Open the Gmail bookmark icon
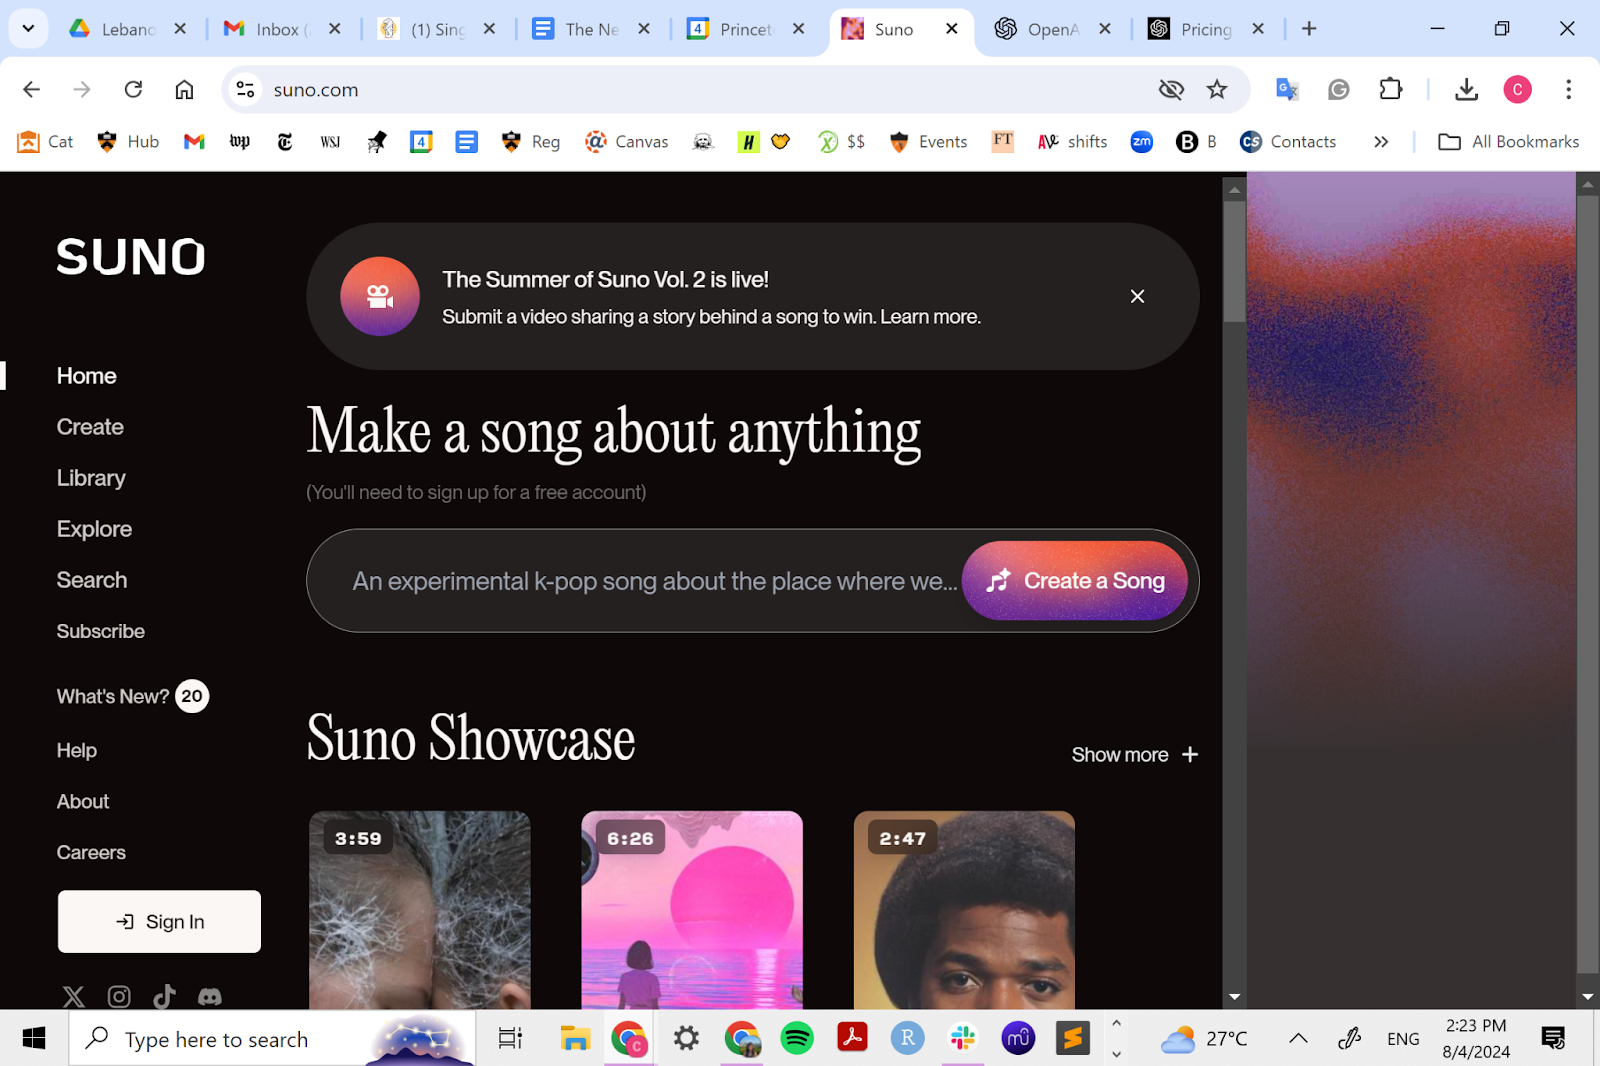This screenshot has width=1600, height=1066. (194, 142)
